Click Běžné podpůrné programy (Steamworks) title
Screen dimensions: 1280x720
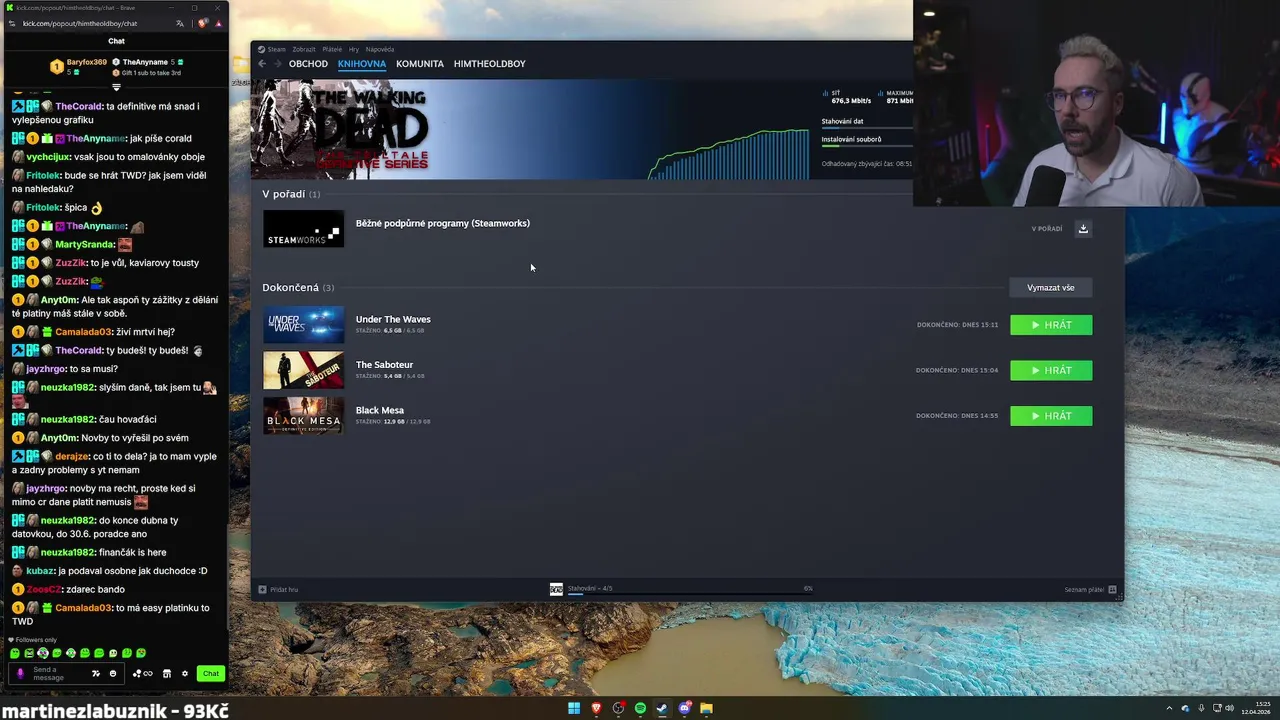pos(443,223)
